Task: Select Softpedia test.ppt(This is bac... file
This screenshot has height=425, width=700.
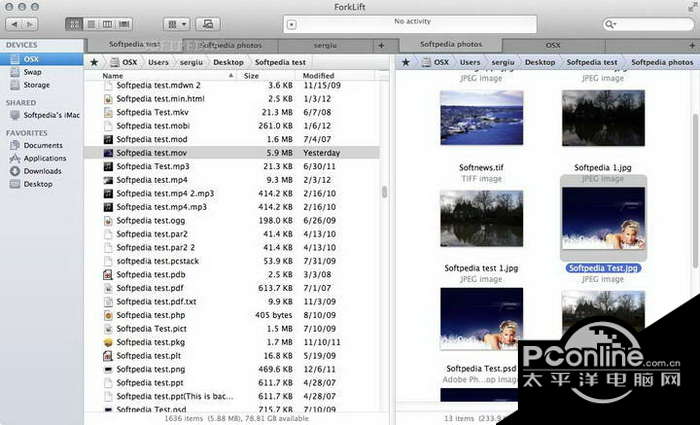Action: pos(232,396)
